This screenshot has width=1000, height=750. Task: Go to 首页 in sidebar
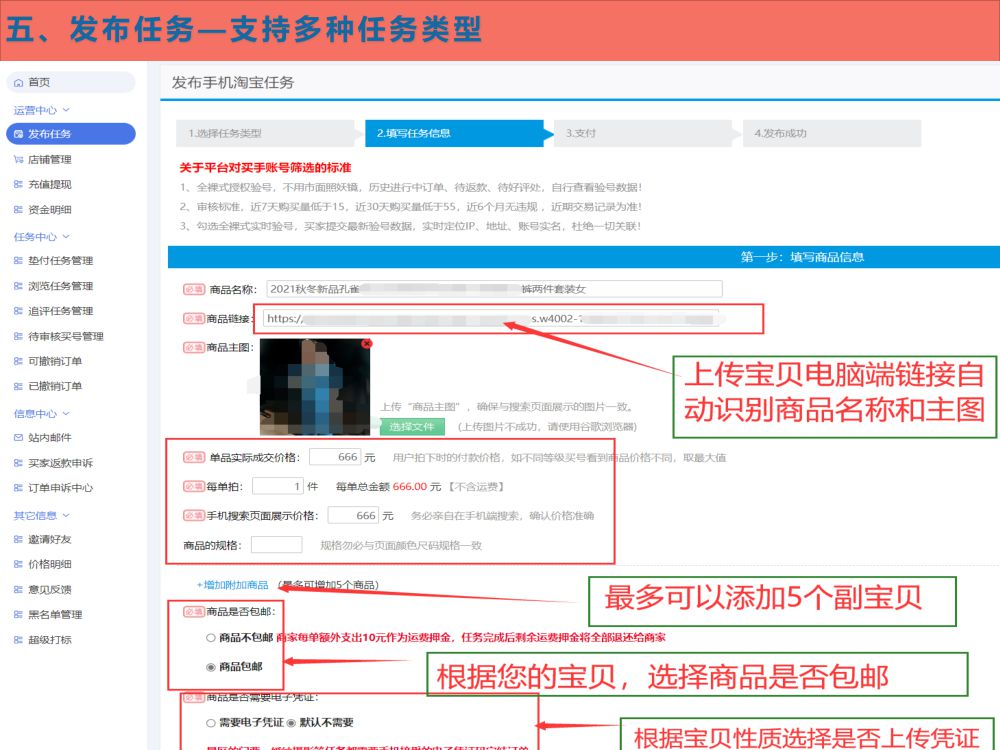pyautogui.click(x=71, y=82)
